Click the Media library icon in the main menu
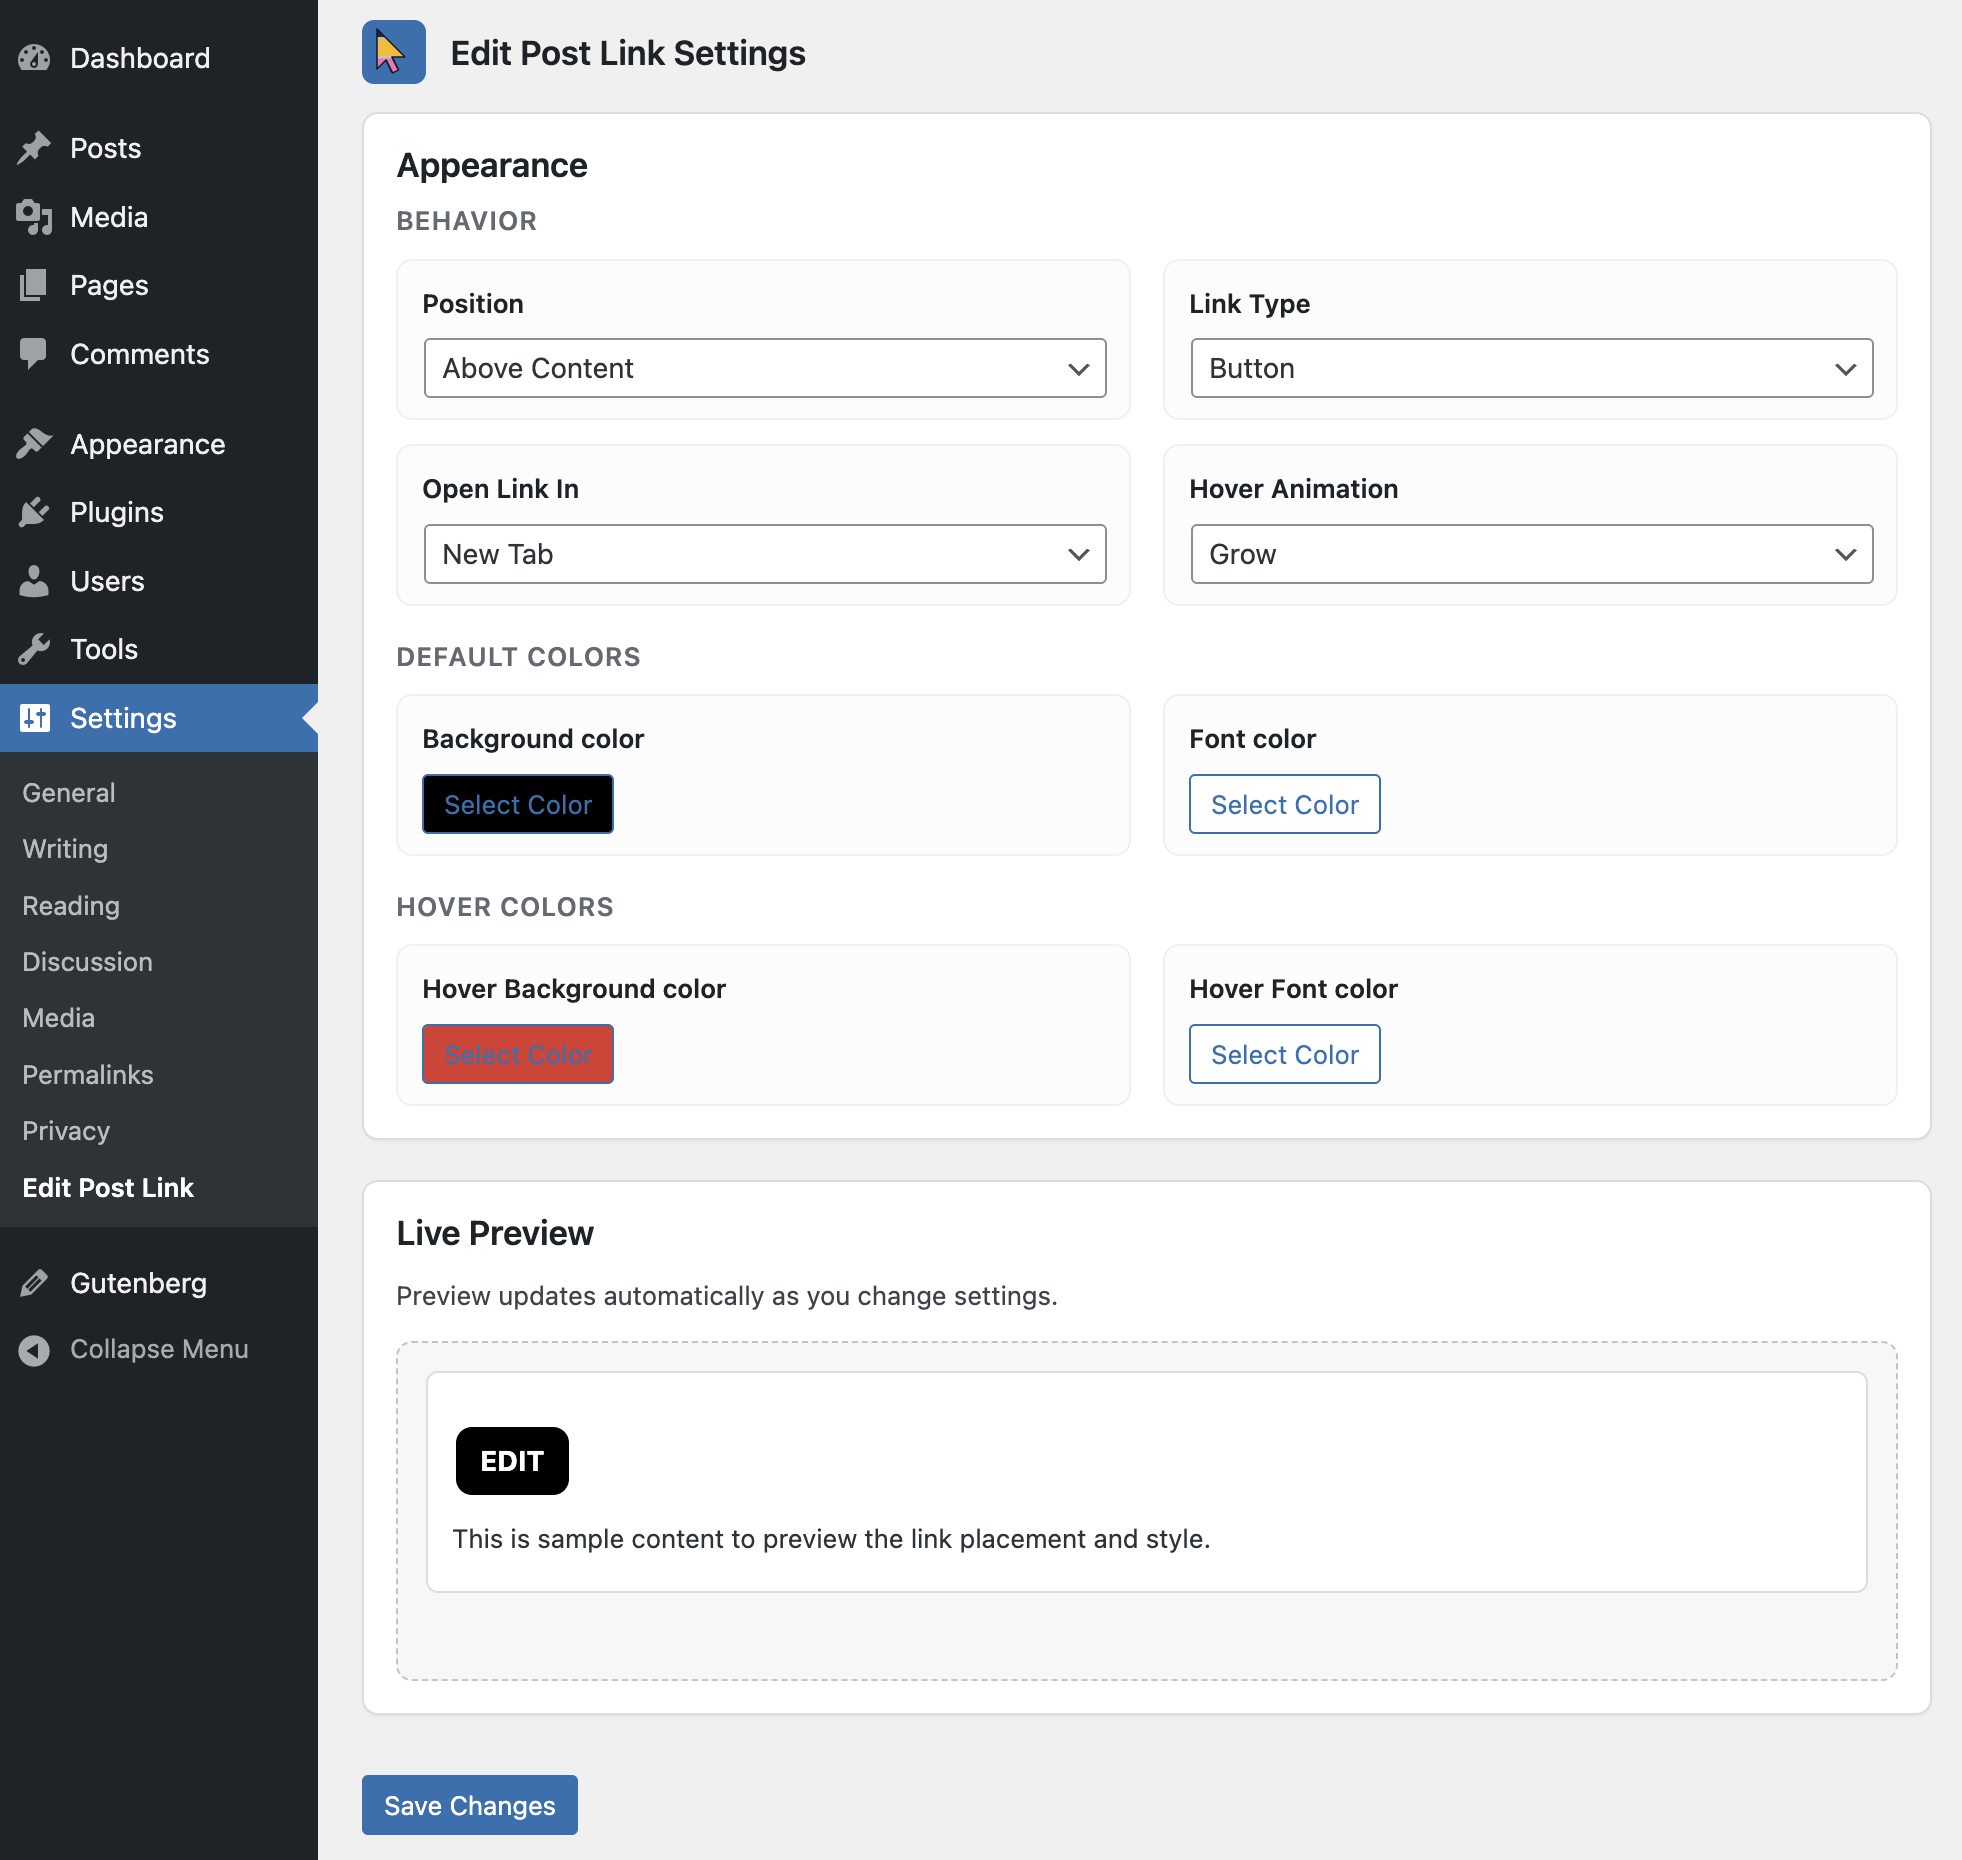1962x1860 pixels. pos(34,217)
